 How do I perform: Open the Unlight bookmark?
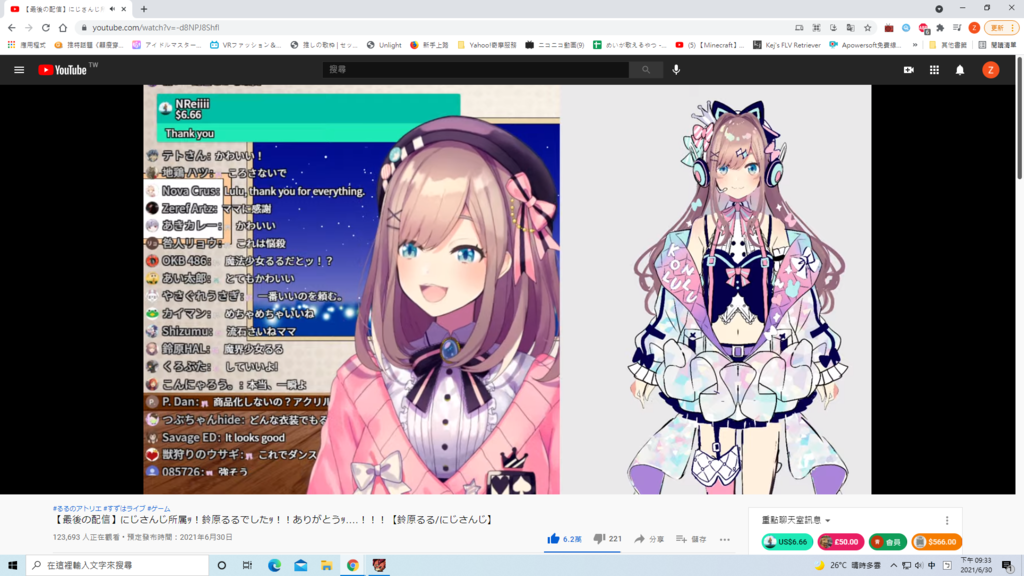point(384,45)
